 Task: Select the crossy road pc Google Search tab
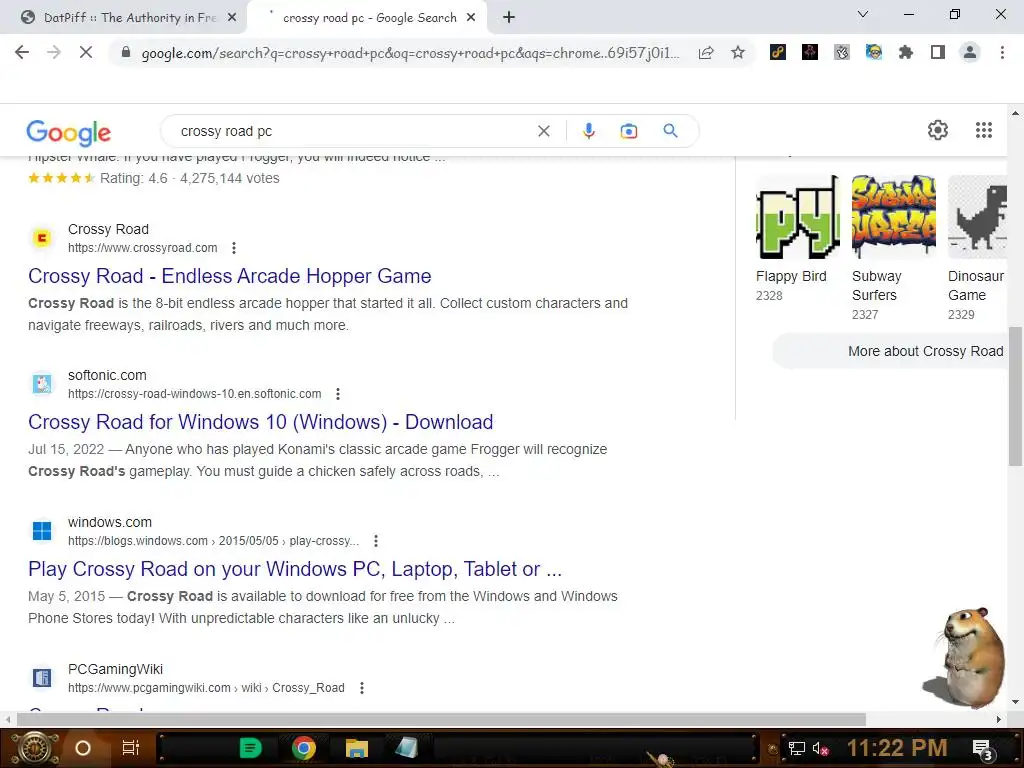coord(369,18)
